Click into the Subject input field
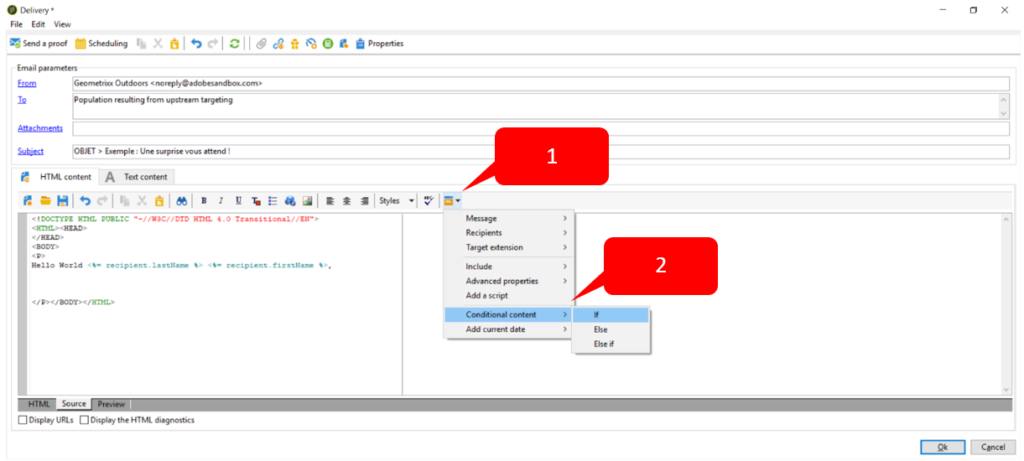 click(x=540, y=151)
